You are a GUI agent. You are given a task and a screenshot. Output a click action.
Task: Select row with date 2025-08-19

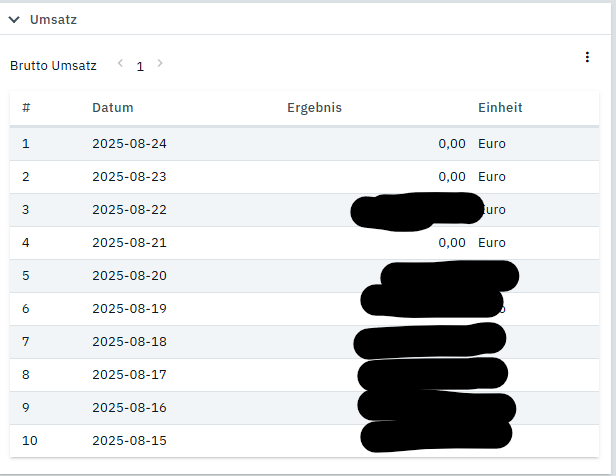tap(304, 309)
